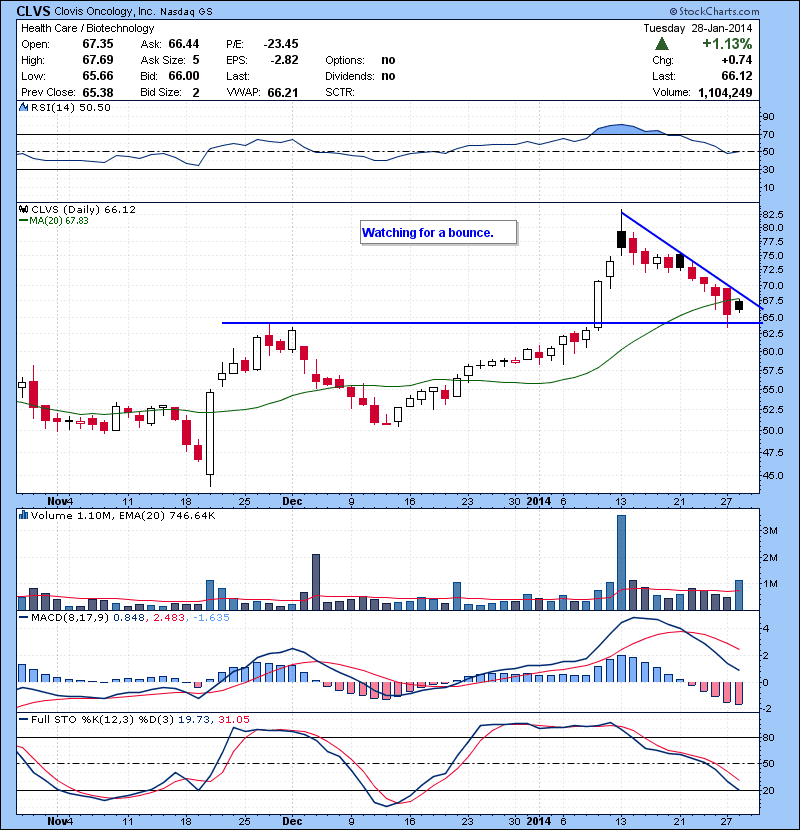Image resolution: width=800 pixels, height=830 pixels.
Task: Click the Health Care / Biotechnology sector text
Action: coord(87,28)
